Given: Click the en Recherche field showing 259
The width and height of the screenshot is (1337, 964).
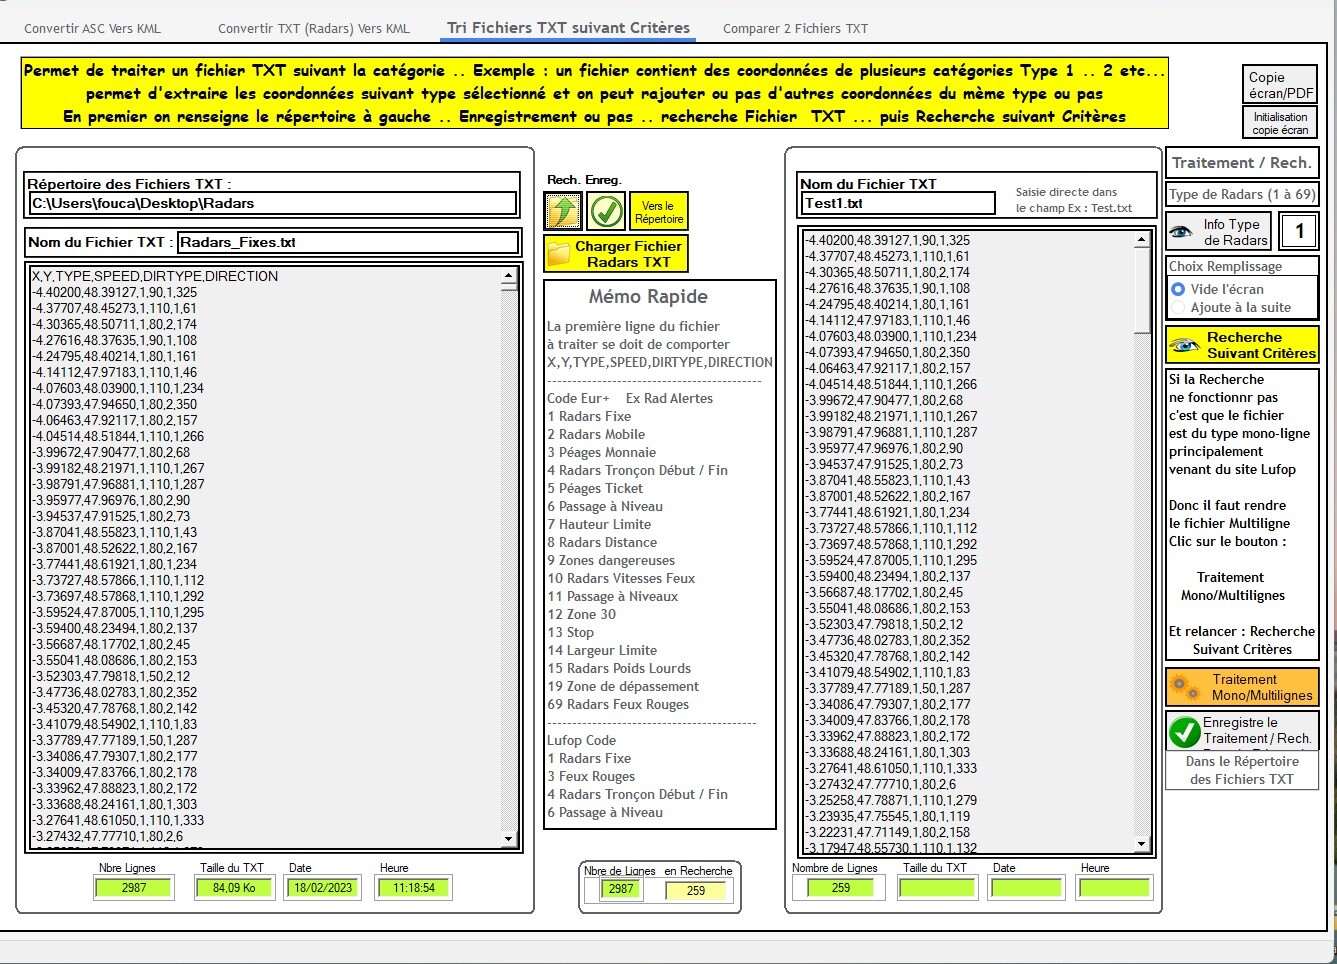Looking at the screenshot, I should (x=696, y=890).
